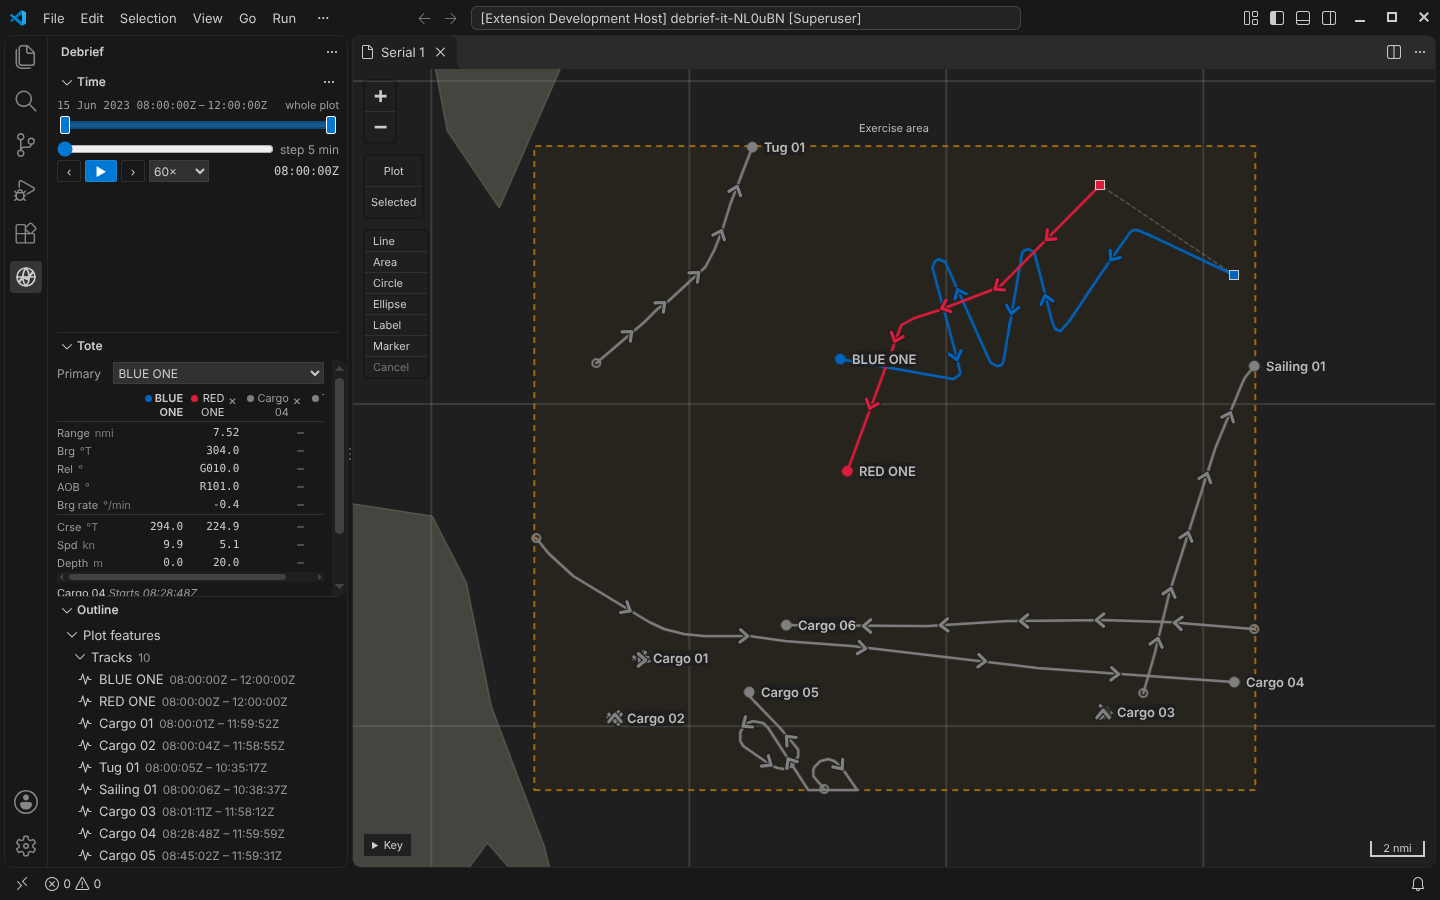Open Debrief globe view in activity bar

(26, 277)
